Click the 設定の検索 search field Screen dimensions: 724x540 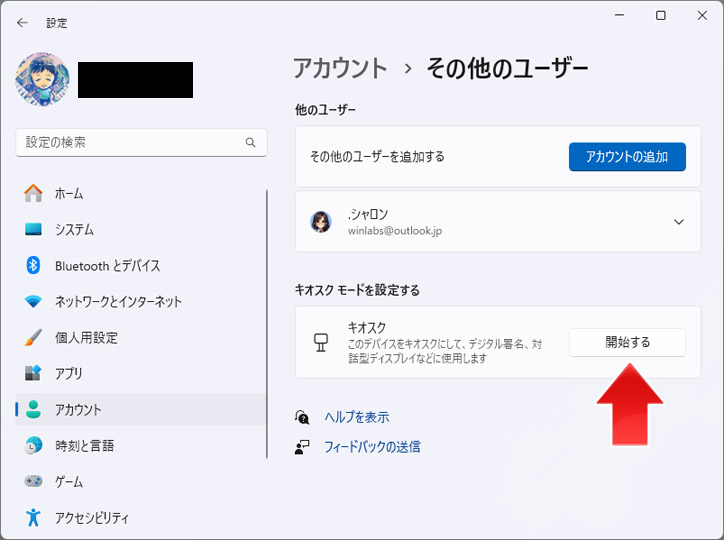click(141, 143)
